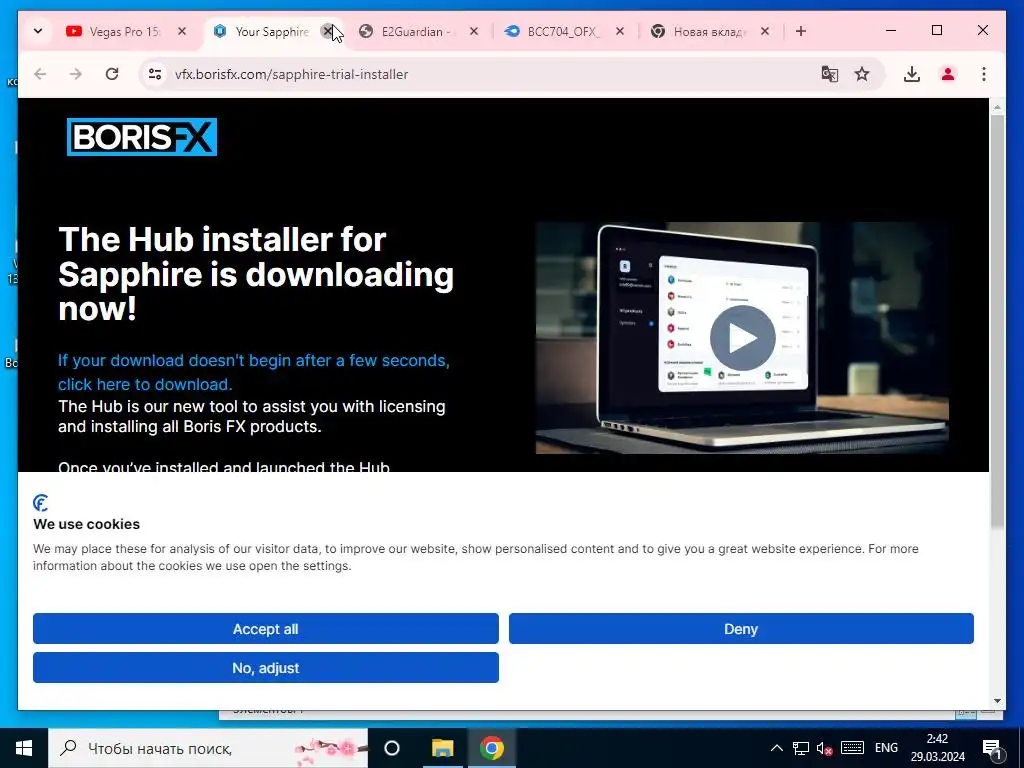Open the Chrome profile menu

pos(948,74)
